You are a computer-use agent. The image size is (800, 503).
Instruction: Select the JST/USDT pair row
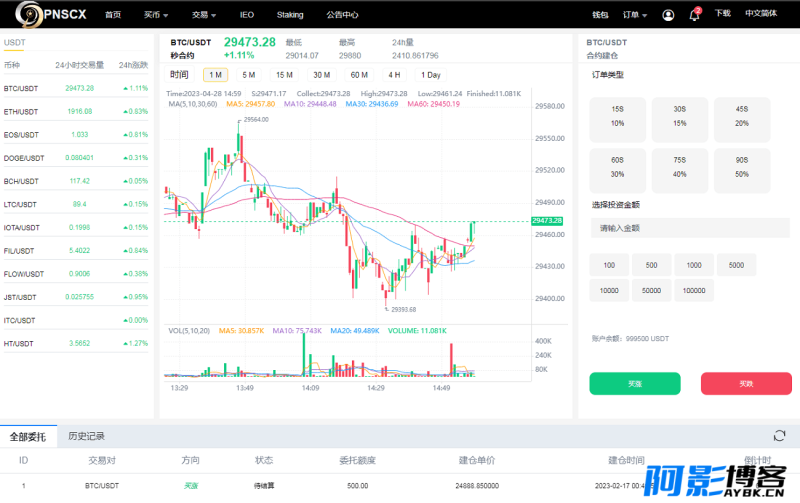point(76,297)
